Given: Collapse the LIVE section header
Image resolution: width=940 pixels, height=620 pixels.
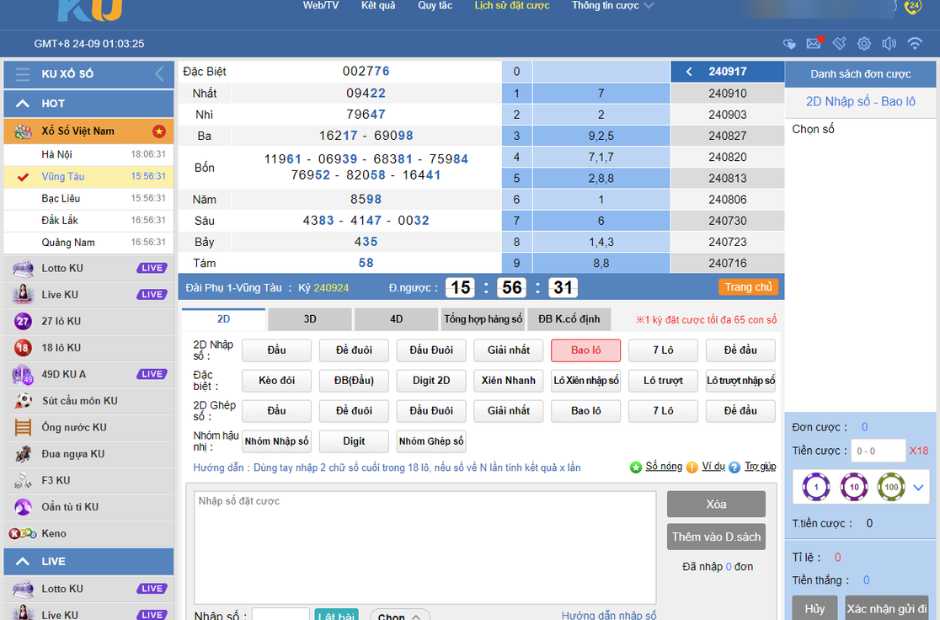Looking at the screenshot, I should pyautogui.click(x=88, y=562).
